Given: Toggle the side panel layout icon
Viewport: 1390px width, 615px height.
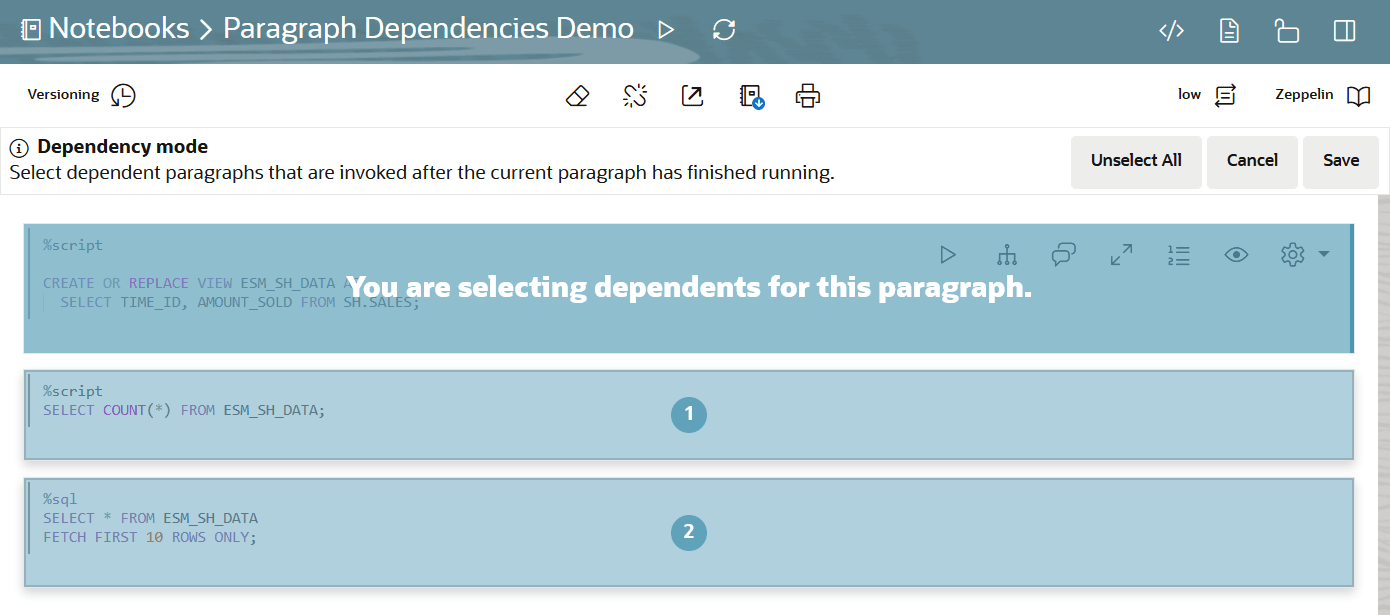Looking at the screenshot, I should pos(1345,31).
